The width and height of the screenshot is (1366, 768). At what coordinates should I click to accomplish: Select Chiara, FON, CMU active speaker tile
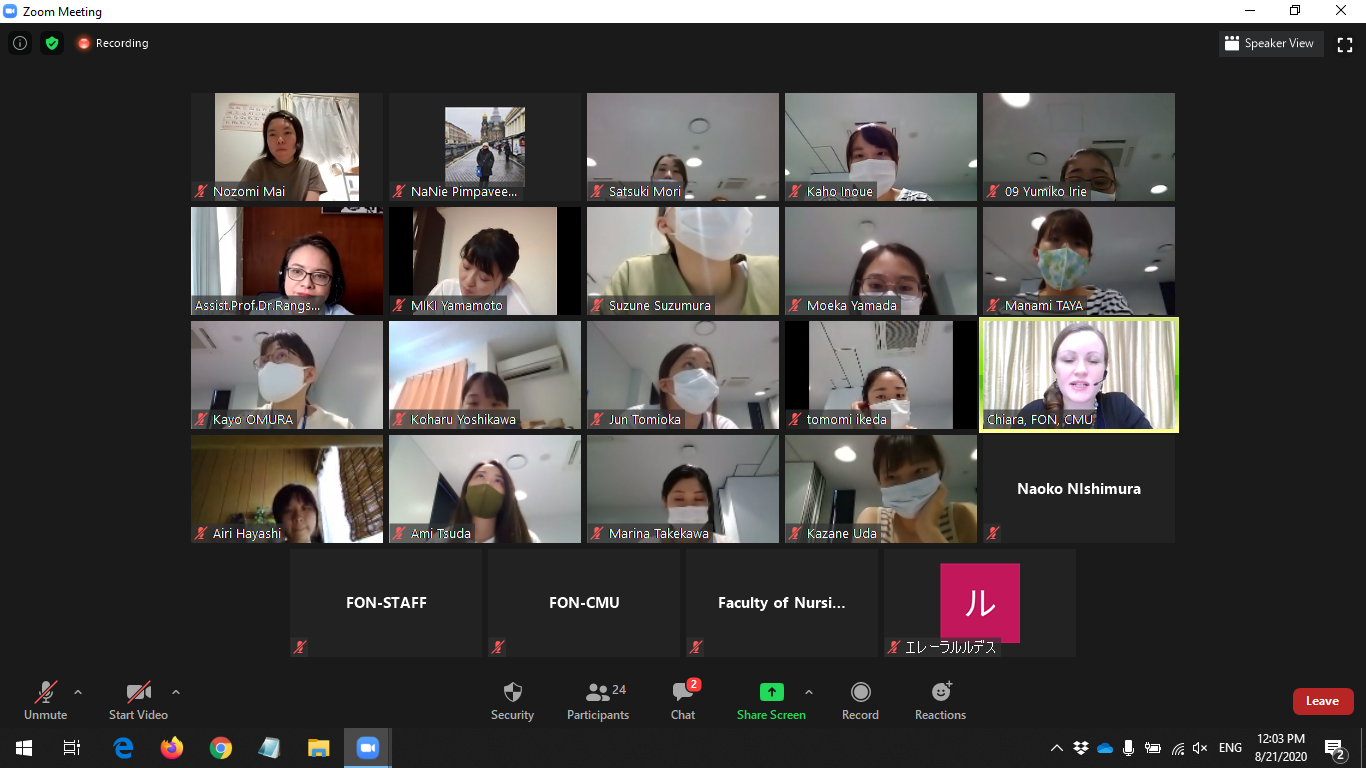coord(1079,375)
